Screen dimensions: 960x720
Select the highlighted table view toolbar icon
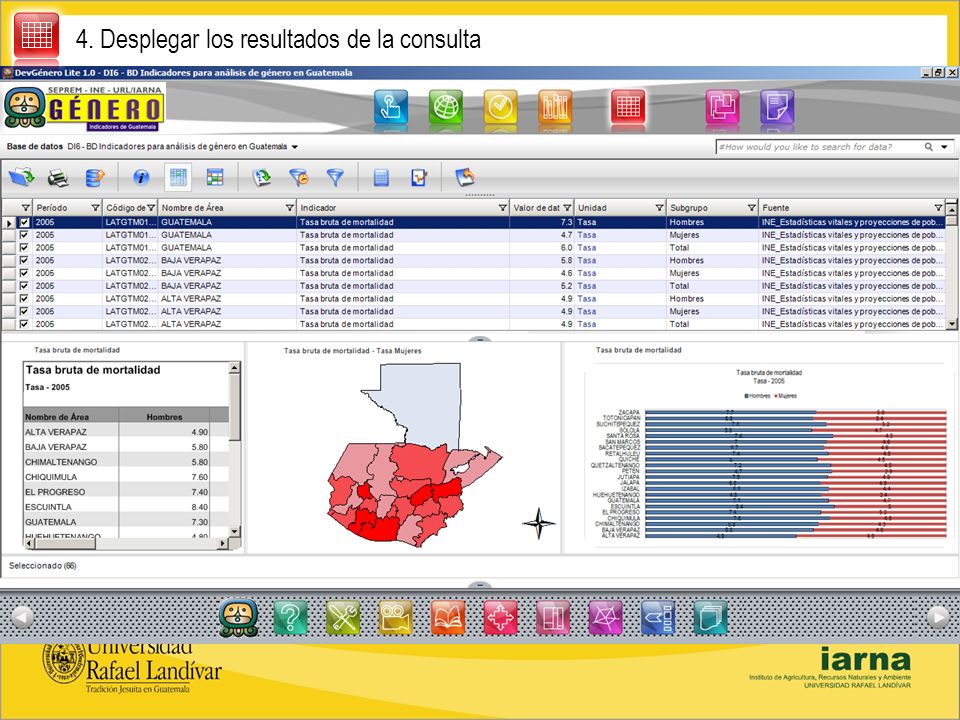178,178
